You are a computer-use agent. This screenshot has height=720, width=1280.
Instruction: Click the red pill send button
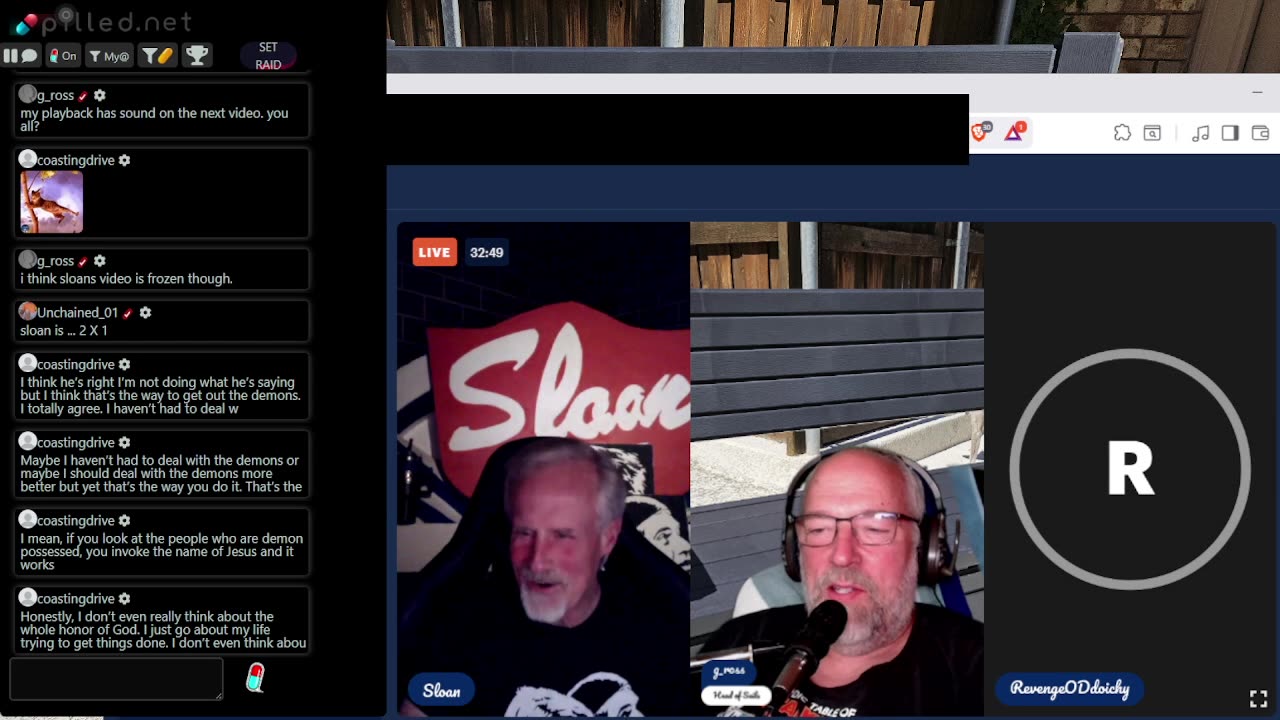click(x=255, y=678)
